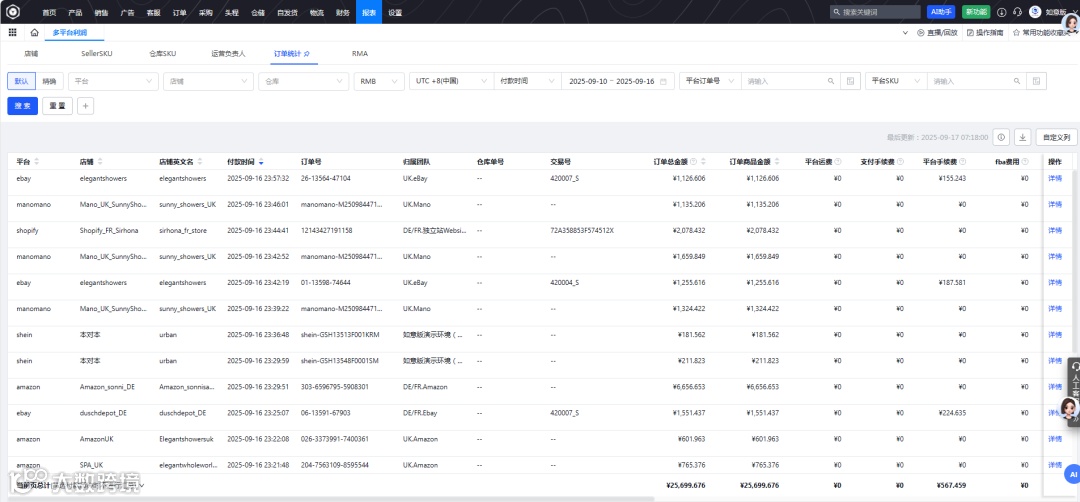The height and width of the screenshot is (502, 1080).
Task: Click the blue 搜索 button
Action: pyautogui.click(x=23, y=106)
